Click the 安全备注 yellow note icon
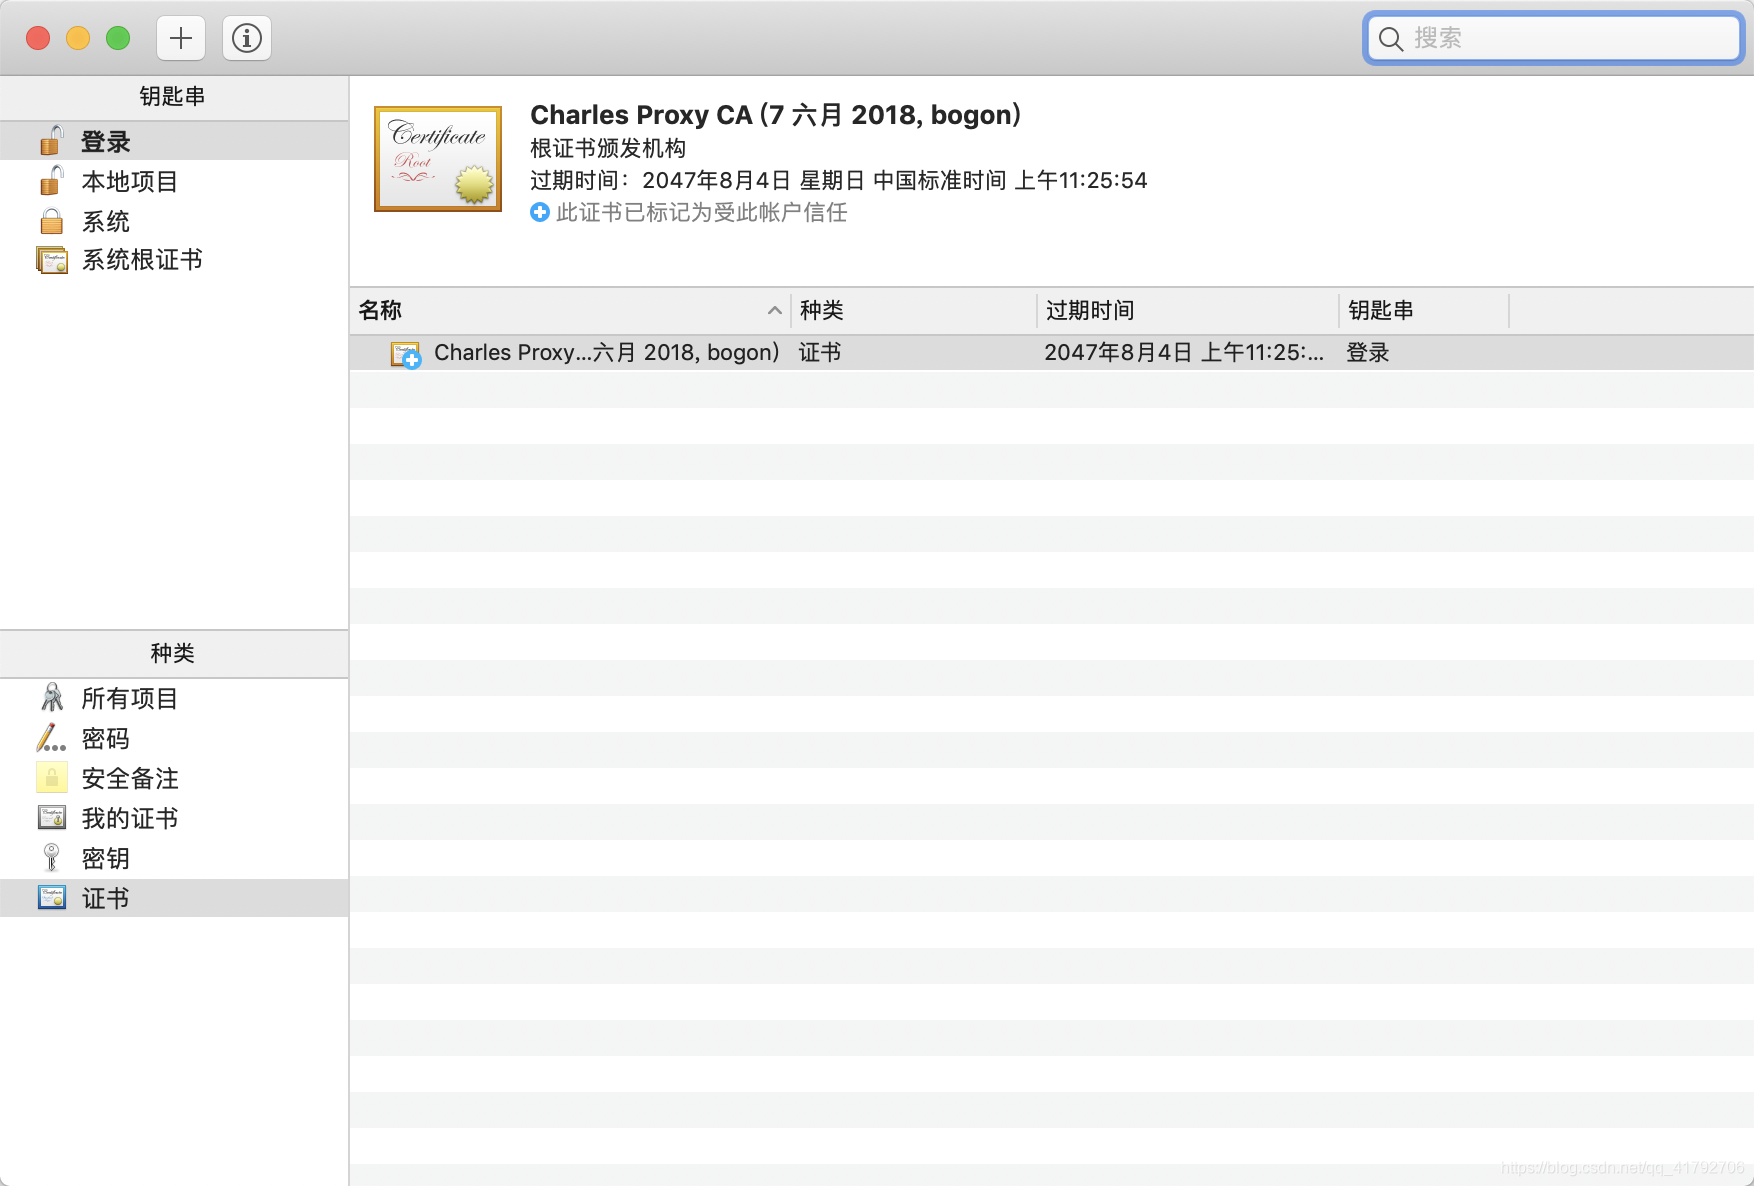The height and width of the screenshot is (1186, 1754). point(52,778)
